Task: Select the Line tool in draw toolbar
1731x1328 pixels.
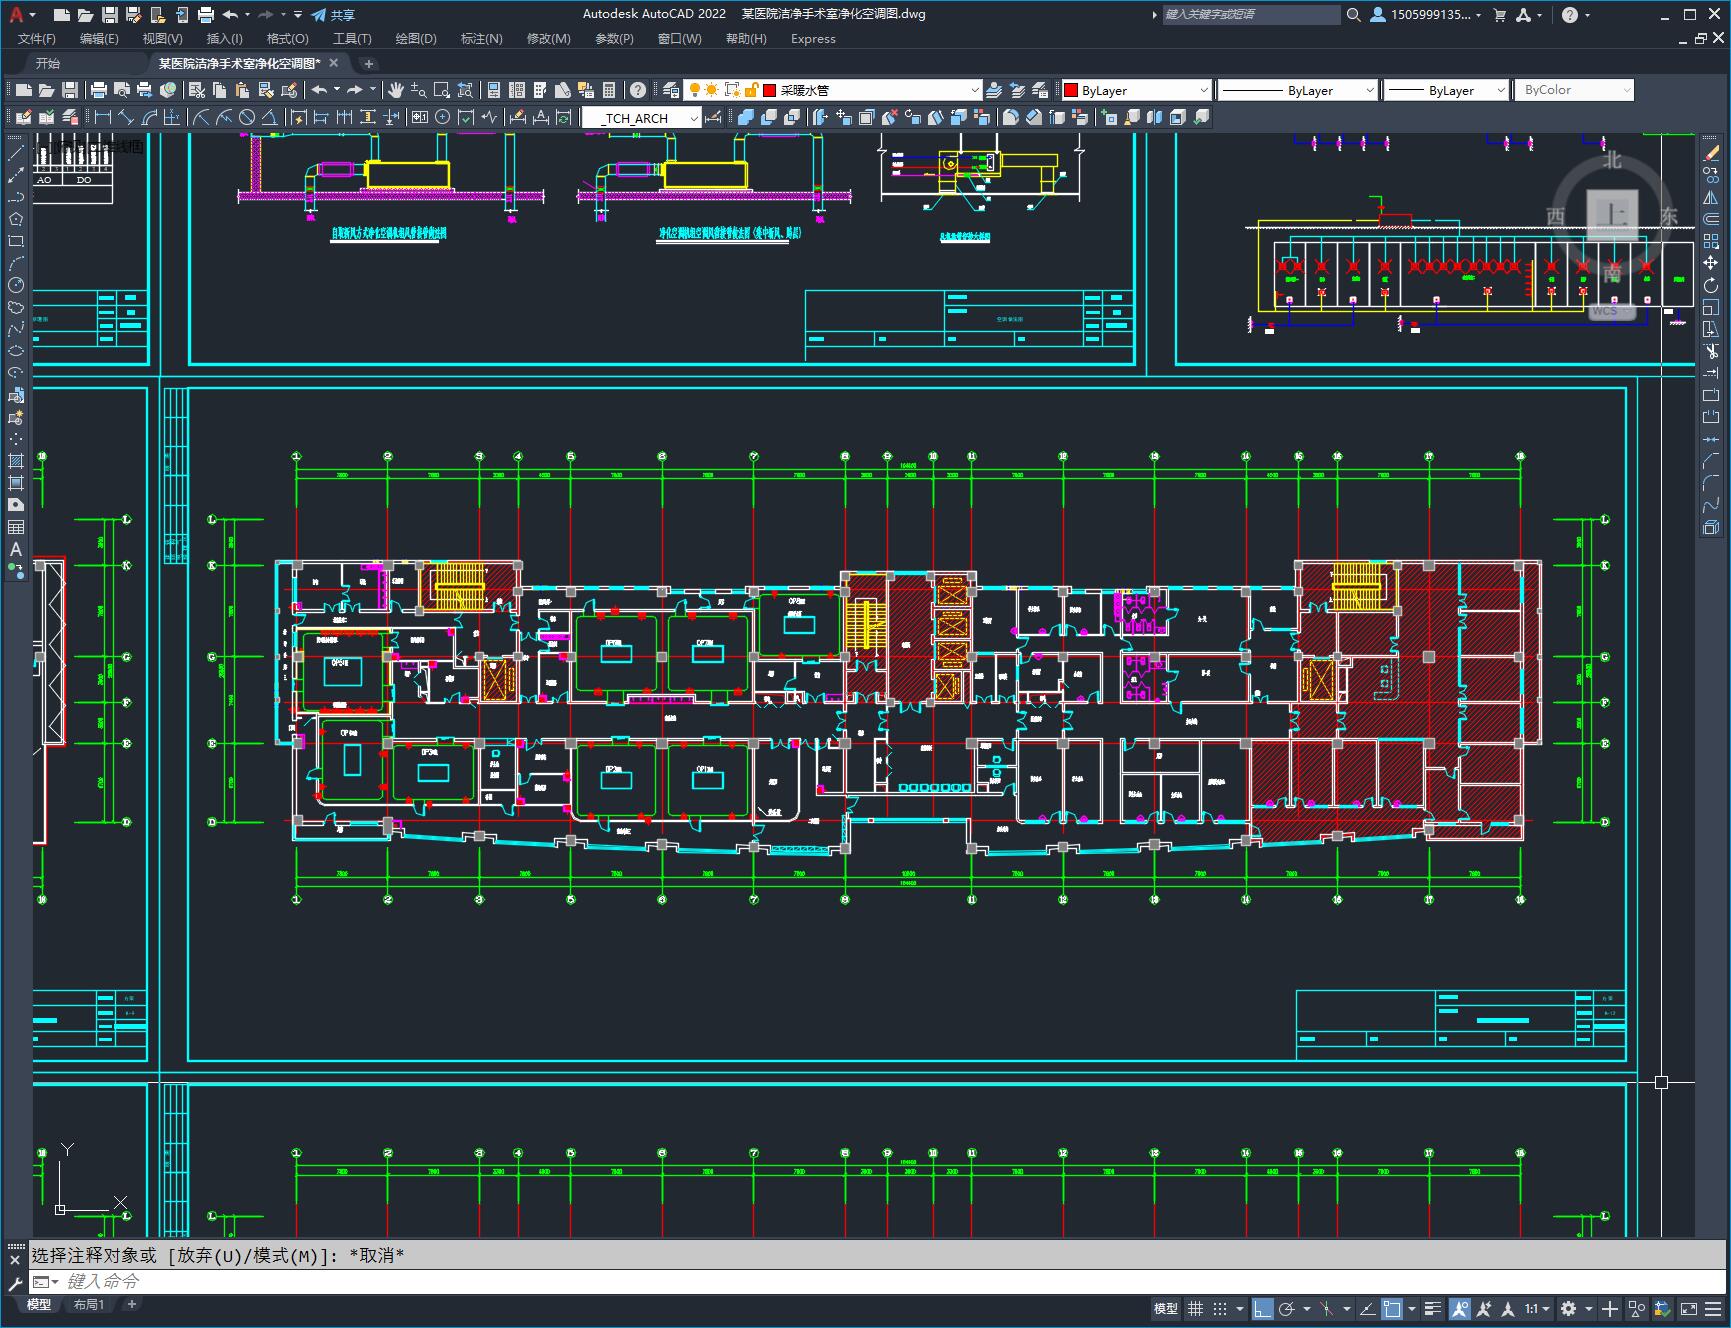Action: (x=16, y=153)
